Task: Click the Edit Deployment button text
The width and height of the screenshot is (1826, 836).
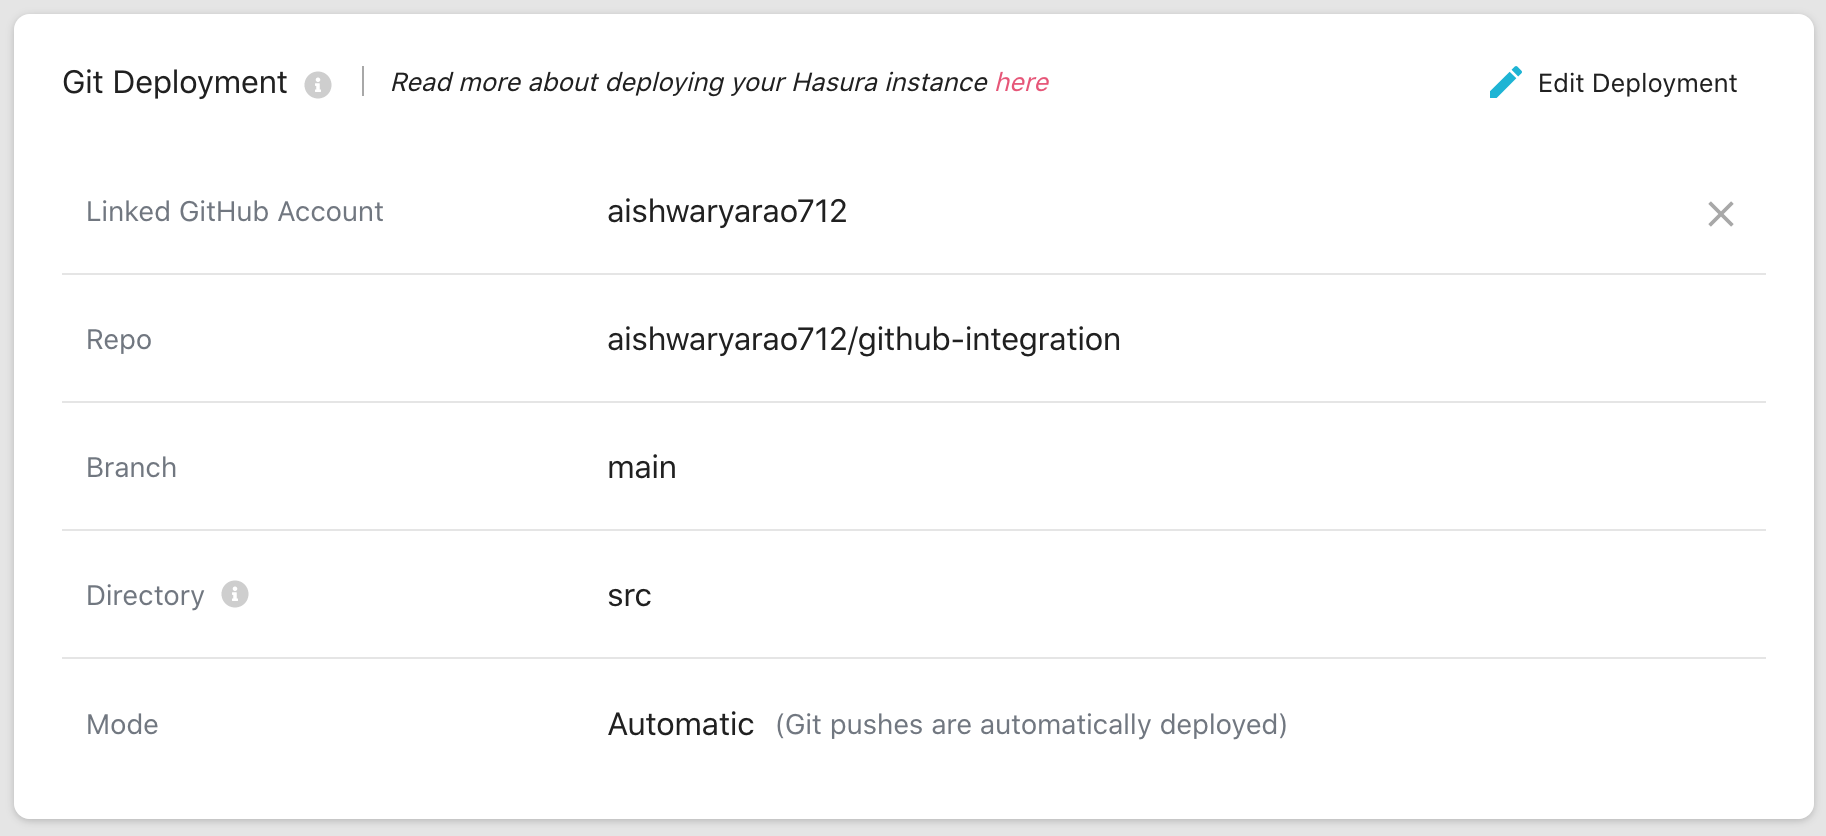Action: tap(1636, 83)
